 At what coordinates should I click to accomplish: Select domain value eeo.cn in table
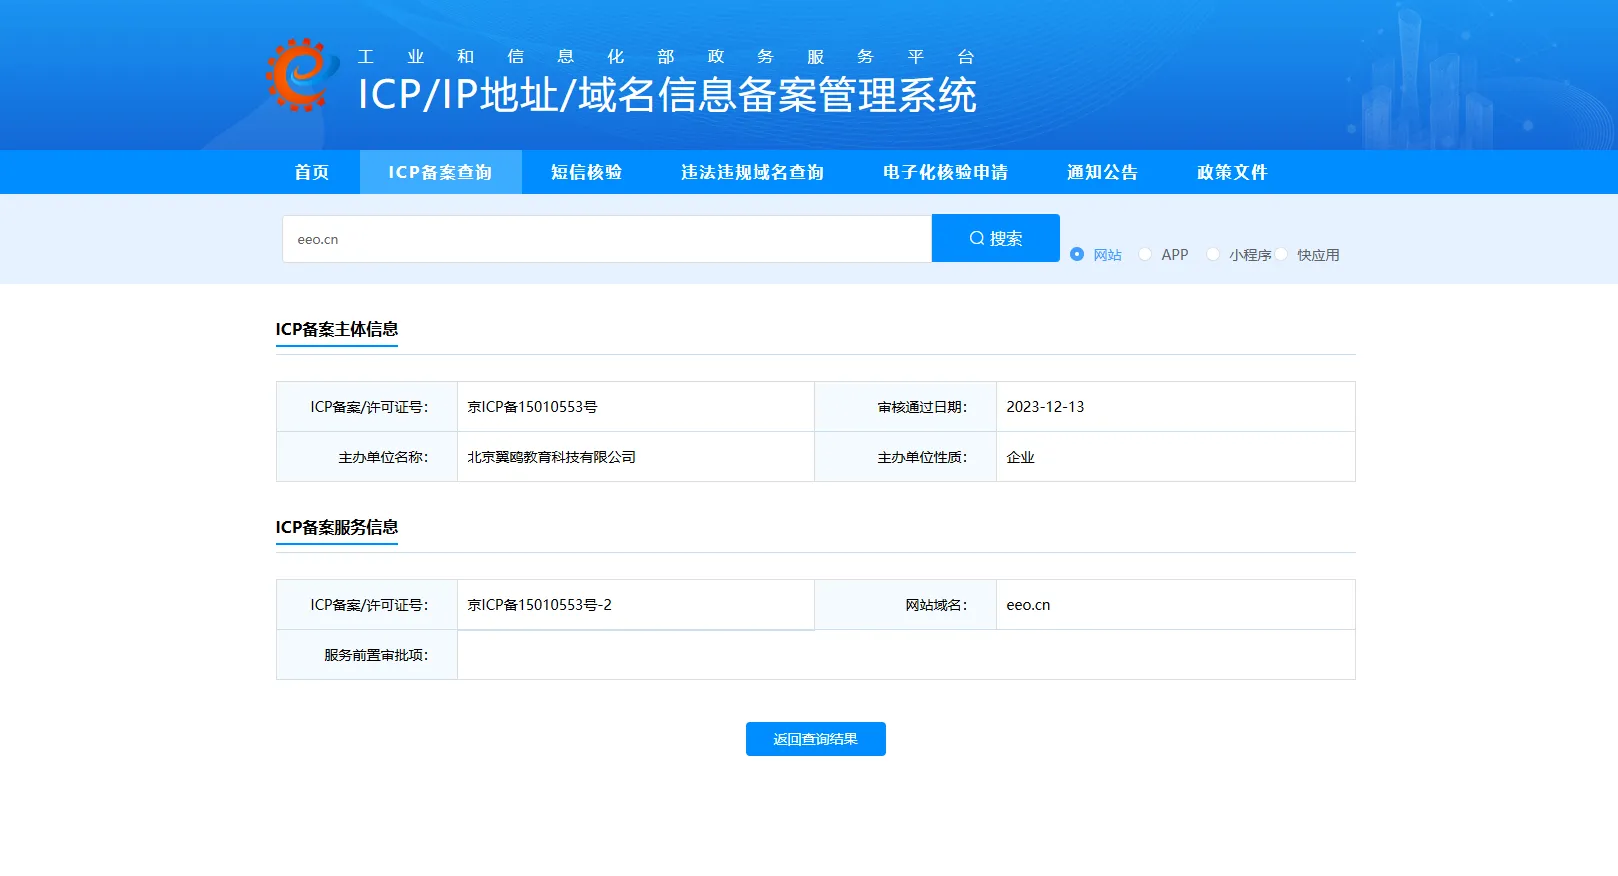point(1028,605)
